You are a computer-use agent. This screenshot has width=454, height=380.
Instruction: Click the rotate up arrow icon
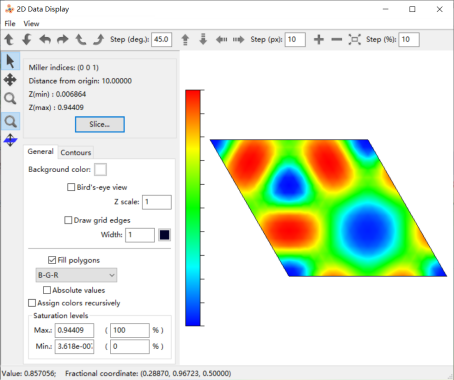pyautogui.click(x=9, y=40)
